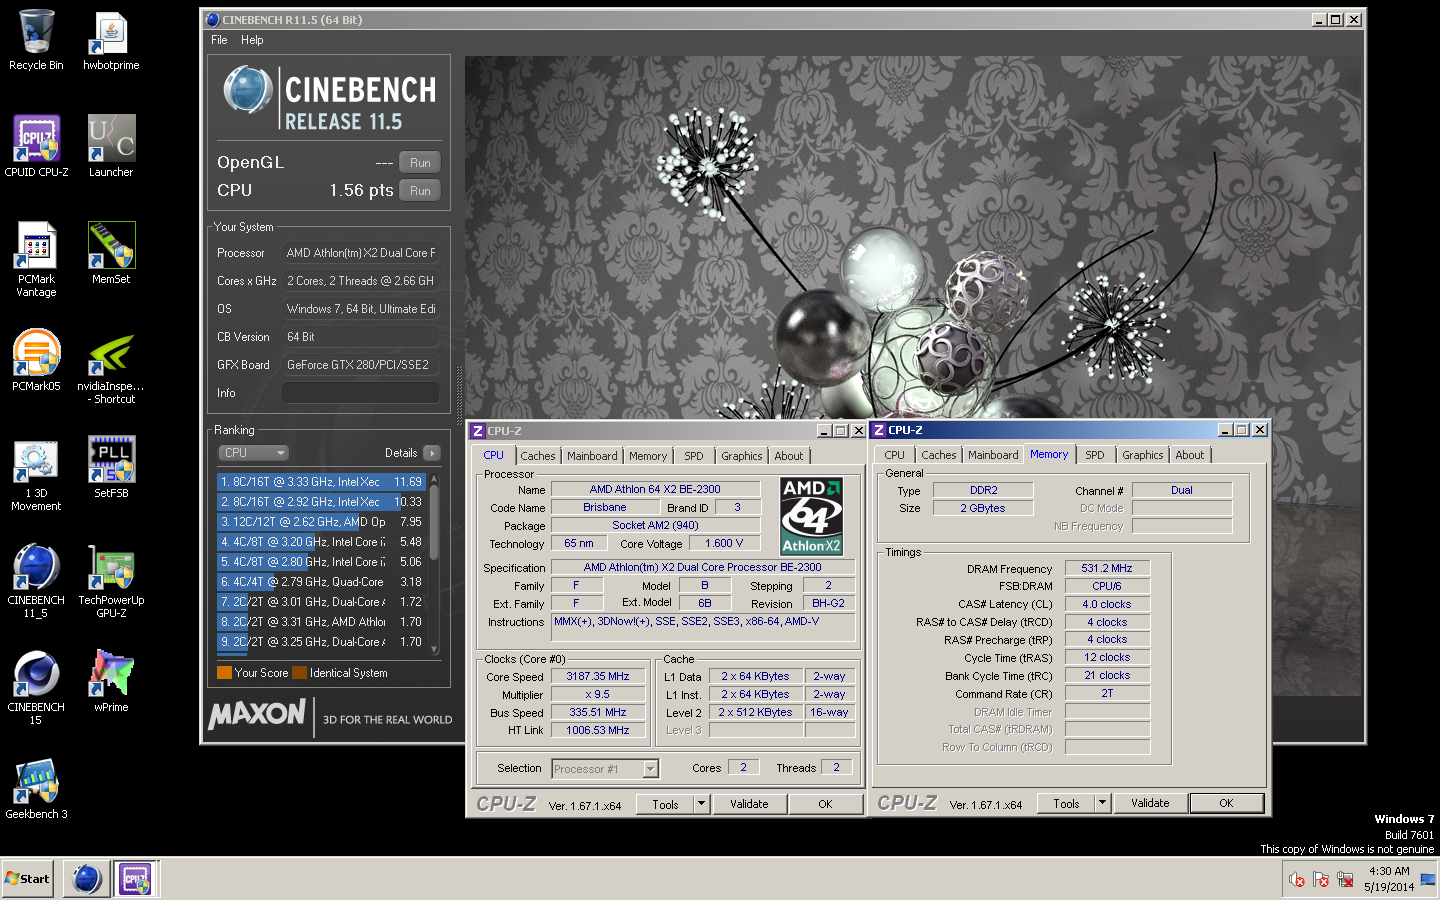This screenshot has height=900, width=1440.
Task: Open SPD tab in right CPU-Z window
Action: click(x=1095, y=455)
